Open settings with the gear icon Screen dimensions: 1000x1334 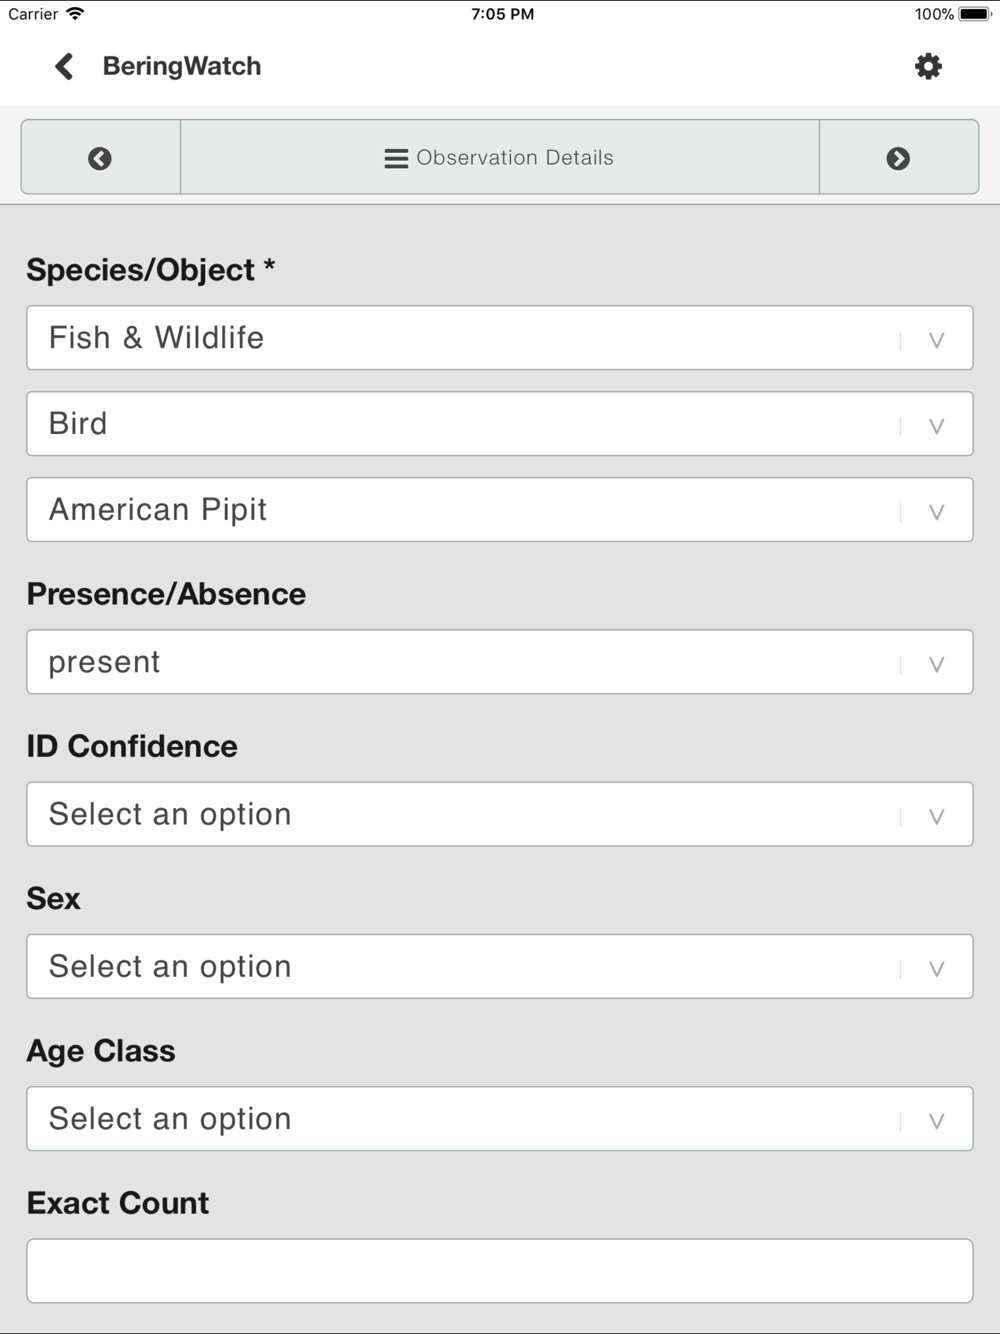tap(928, 66)
